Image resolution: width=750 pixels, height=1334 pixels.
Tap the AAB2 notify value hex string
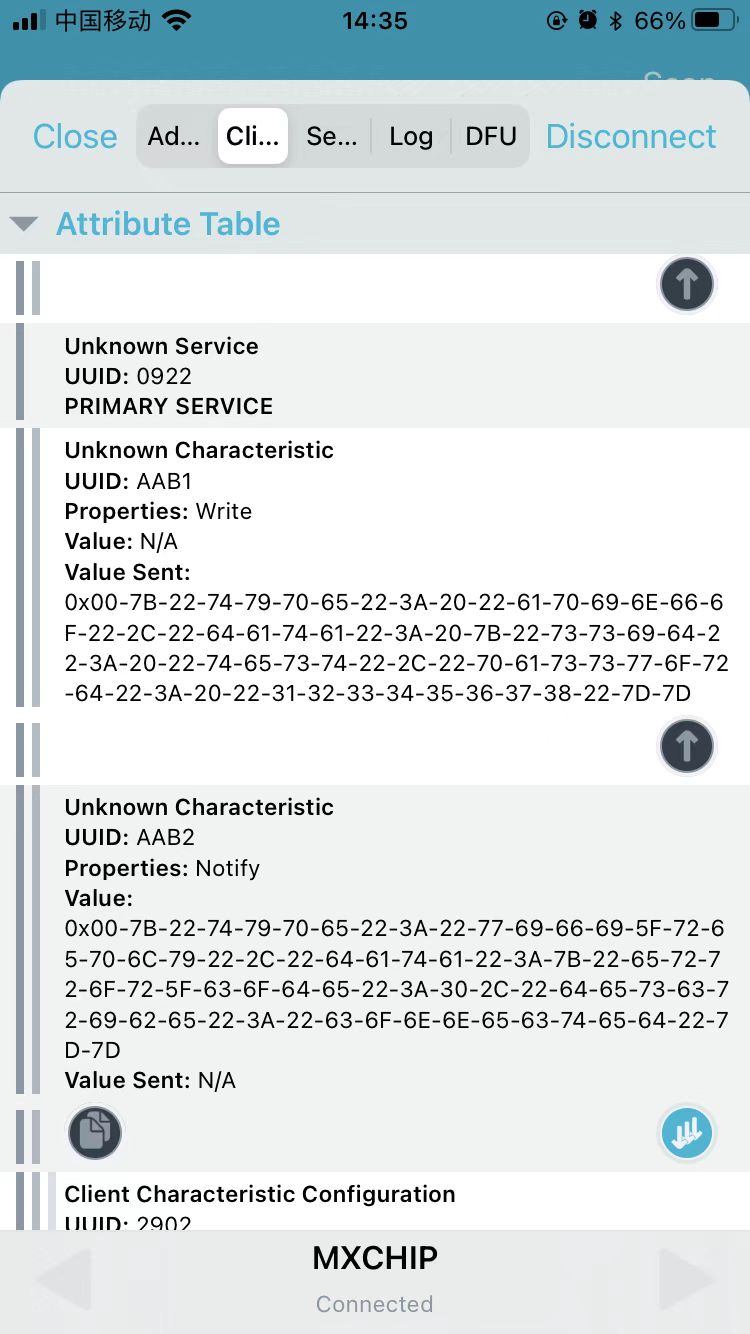click(x=397, y=989)
